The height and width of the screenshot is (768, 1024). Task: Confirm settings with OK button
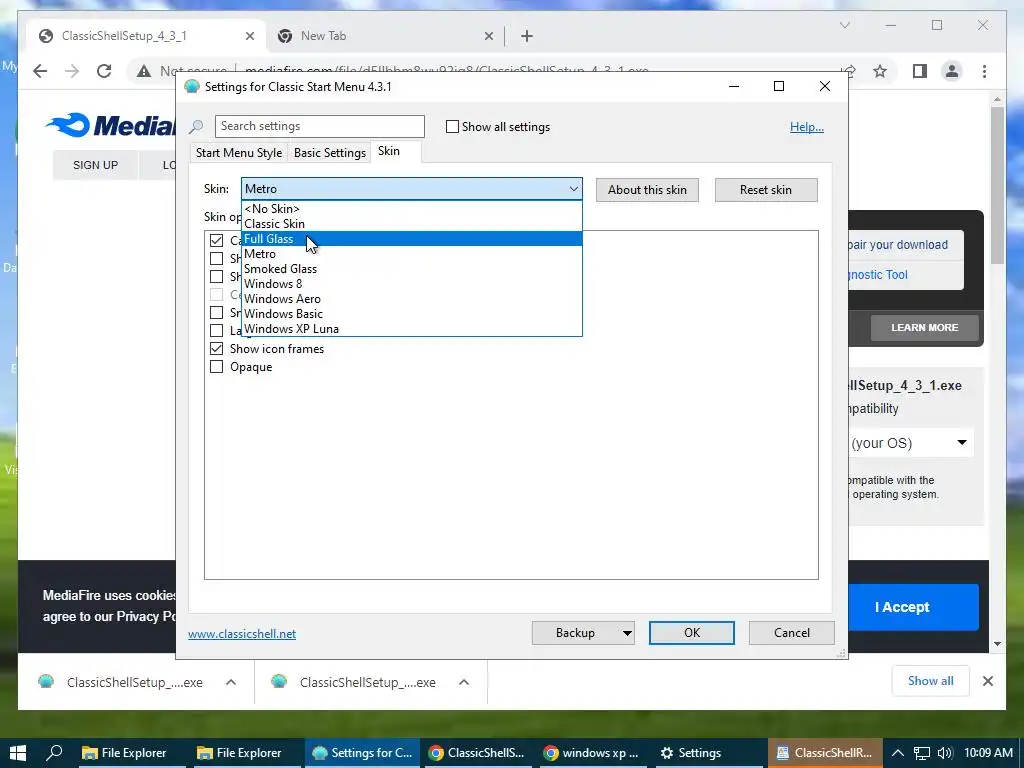point(692,633)
